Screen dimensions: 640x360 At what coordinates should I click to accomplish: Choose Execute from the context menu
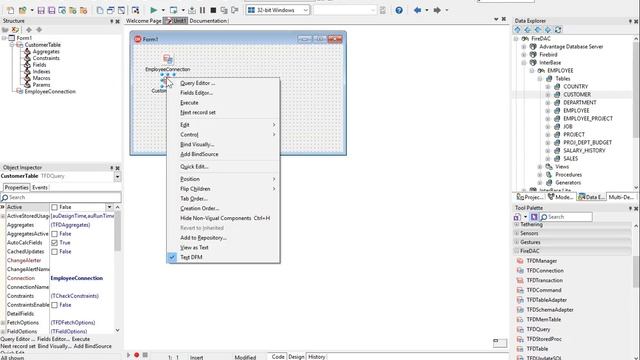[x=223, y=103]
